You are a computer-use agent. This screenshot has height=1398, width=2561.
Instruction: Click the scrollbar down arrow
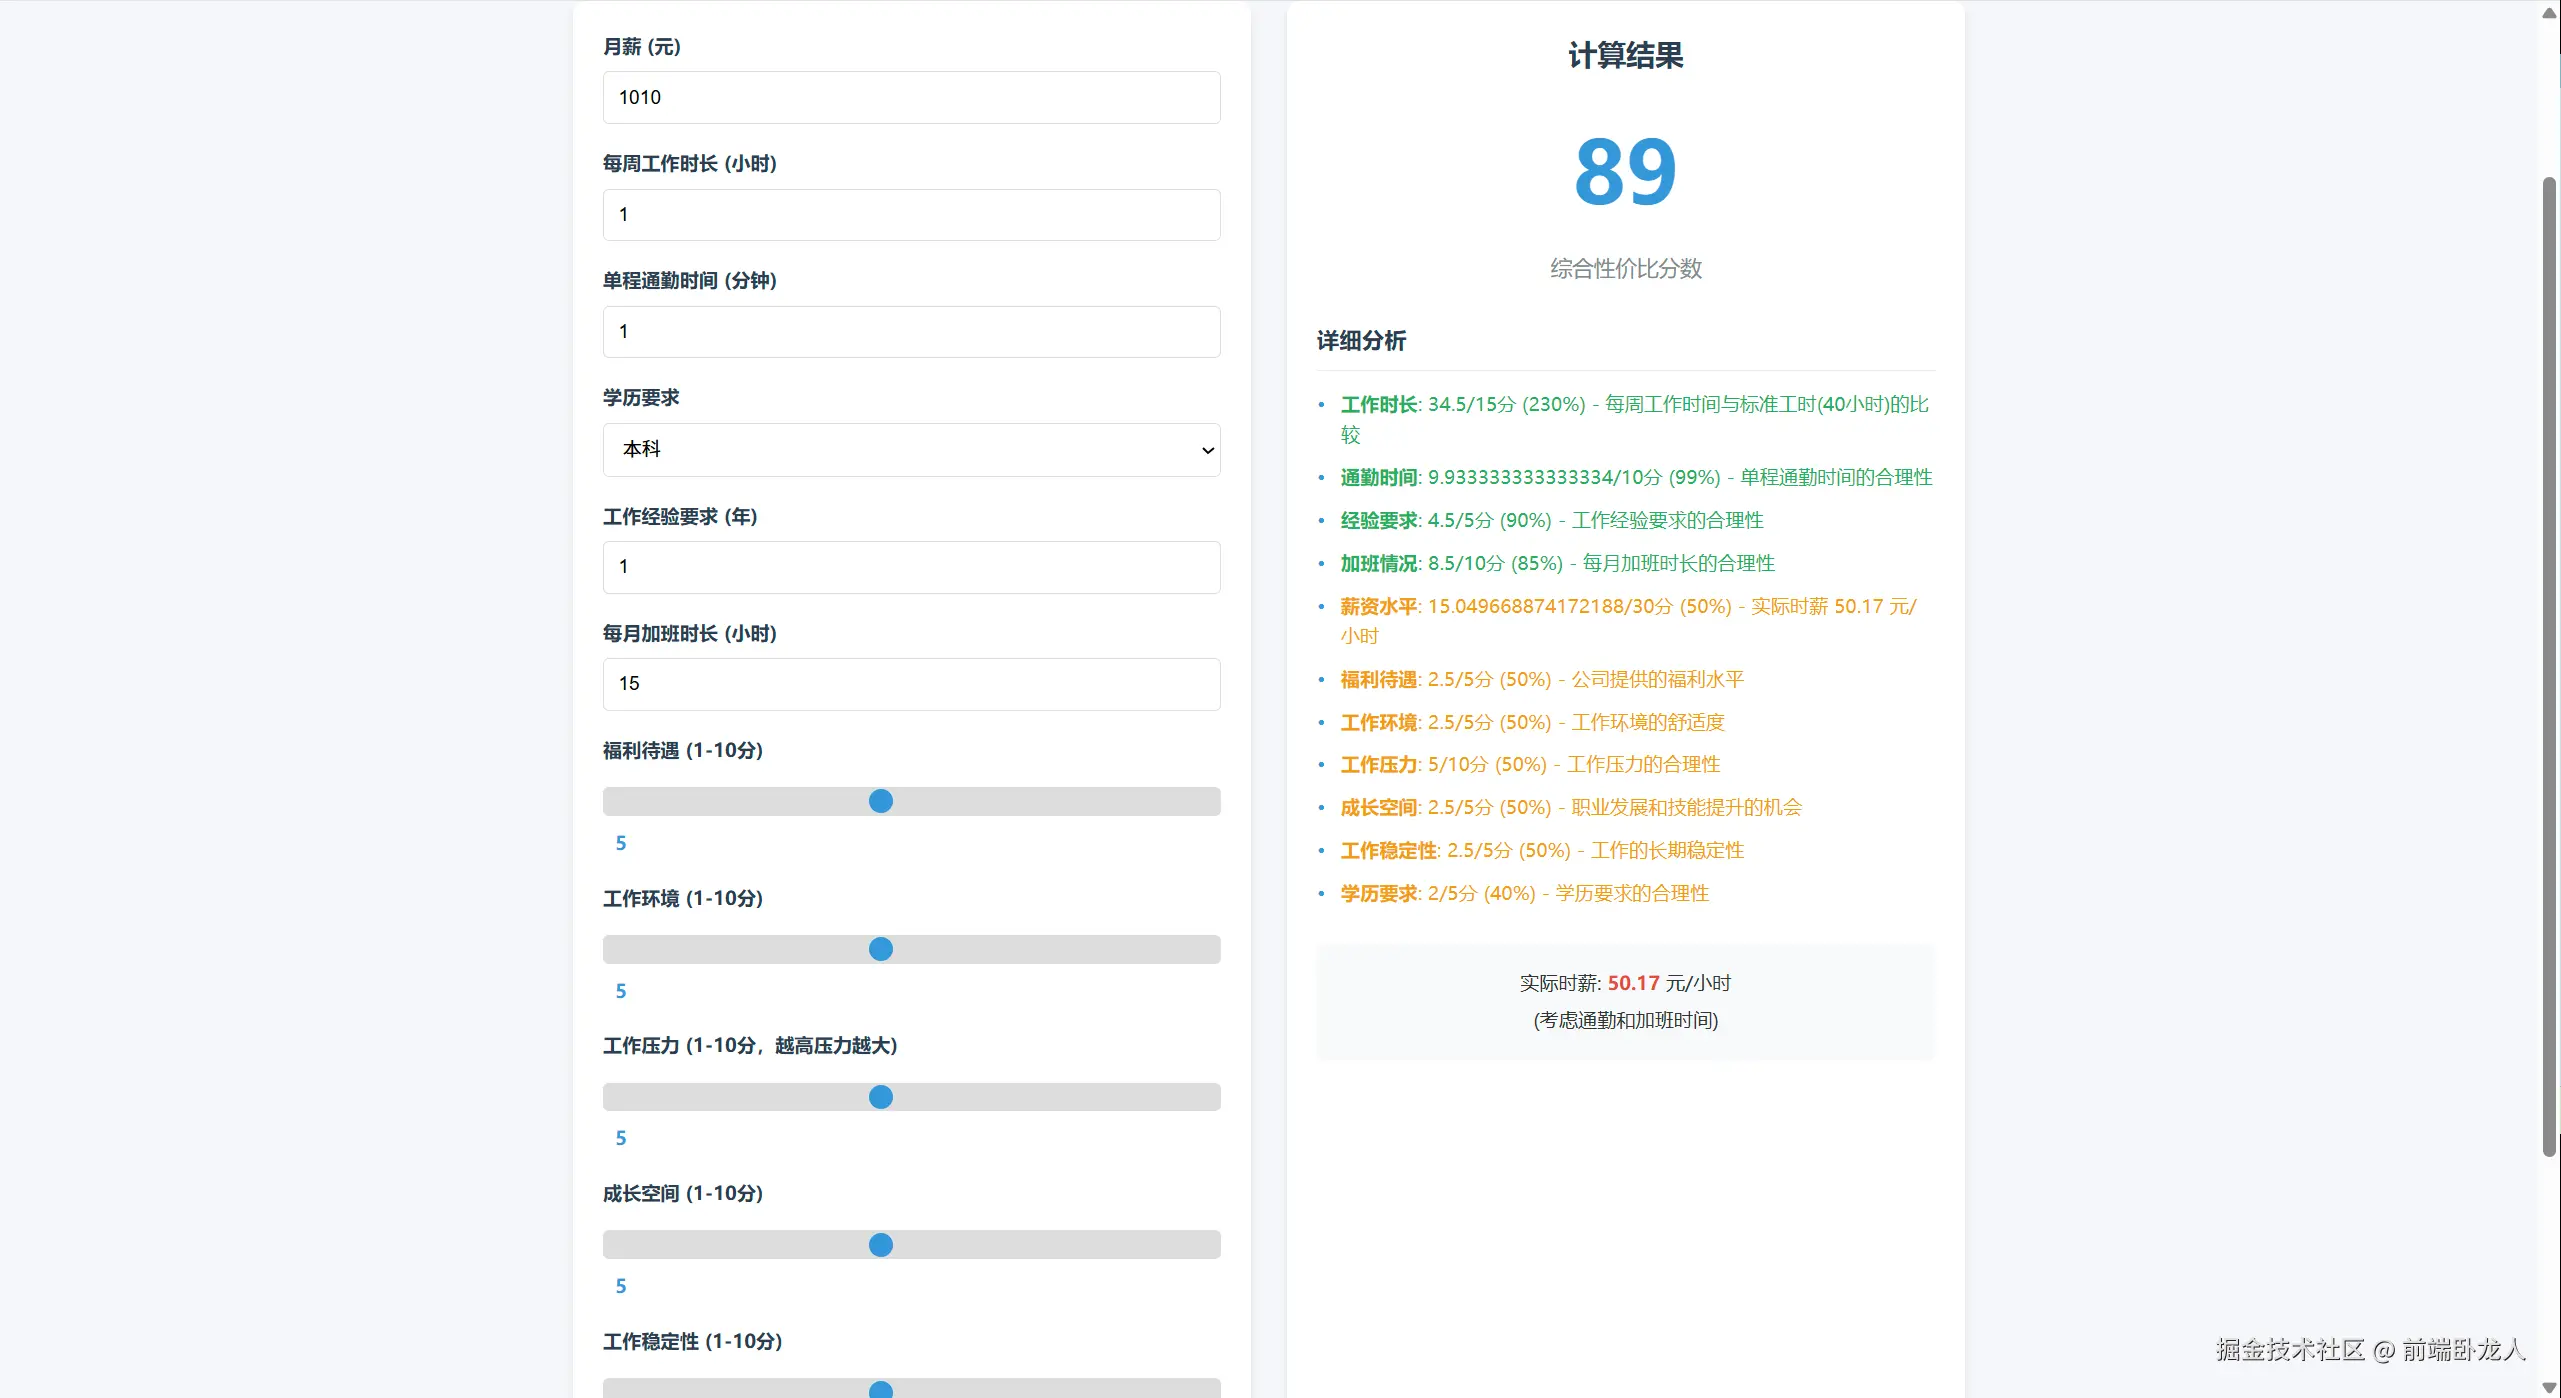coord(2549,1387)
